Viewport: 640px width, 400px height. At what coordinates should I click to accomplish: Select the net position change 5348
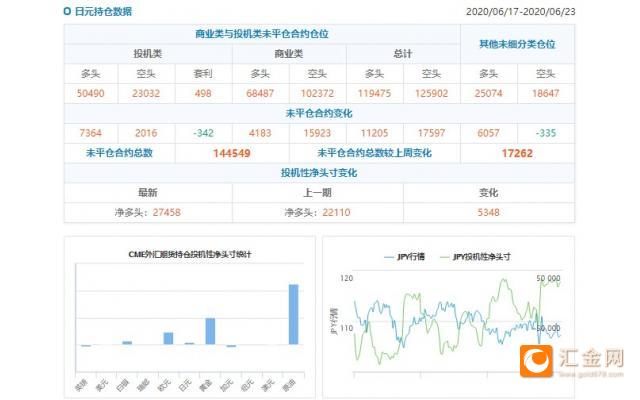(489, 212)
